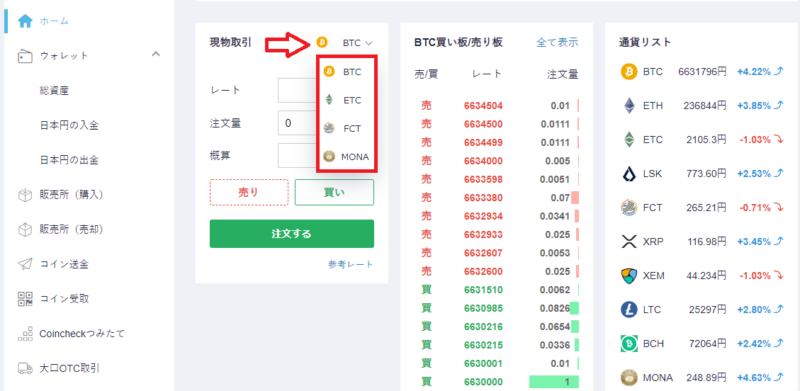
Task: Click sell order rate 6633380
Action: click(483, 198)
